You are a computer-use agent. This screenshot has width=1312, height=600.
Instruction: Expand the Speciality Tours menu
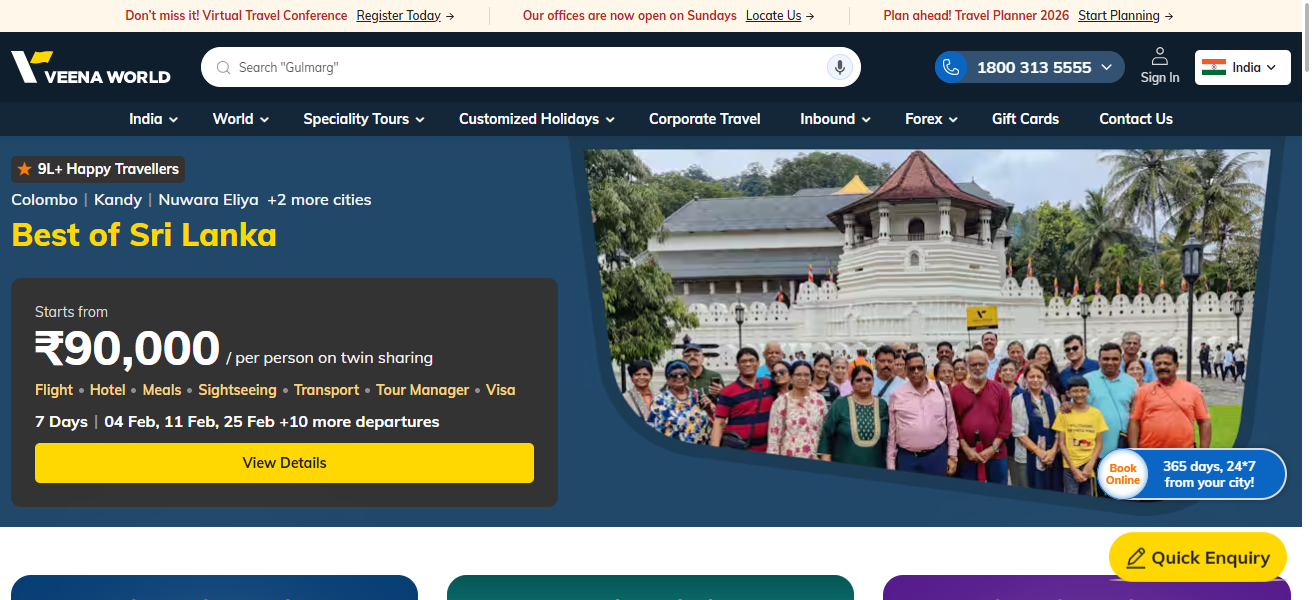point(364,119)
